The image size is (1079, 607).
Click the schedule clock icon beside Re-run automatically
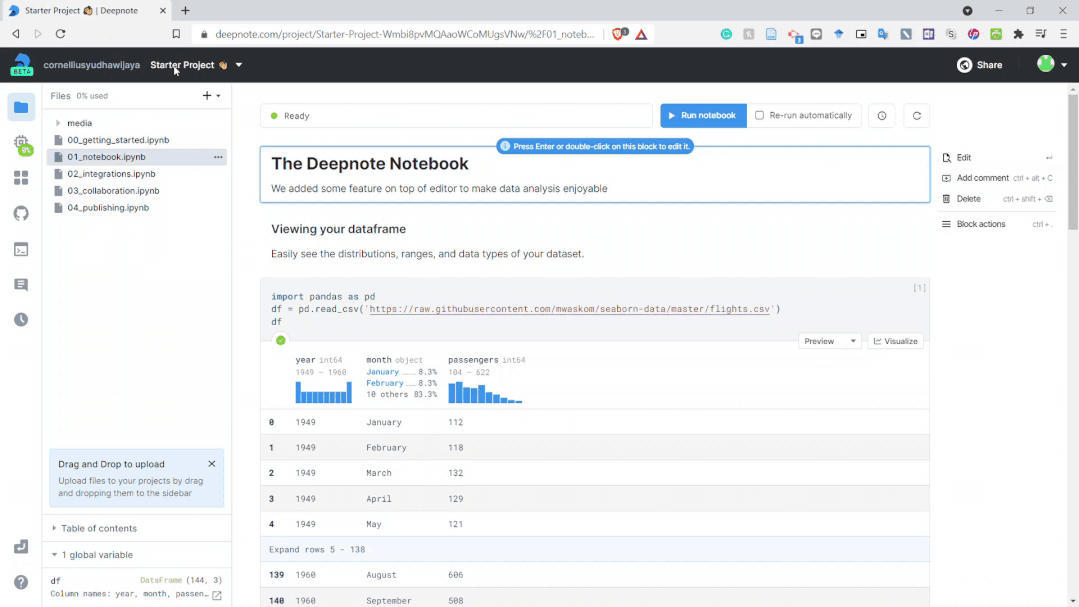click(882, 116)
